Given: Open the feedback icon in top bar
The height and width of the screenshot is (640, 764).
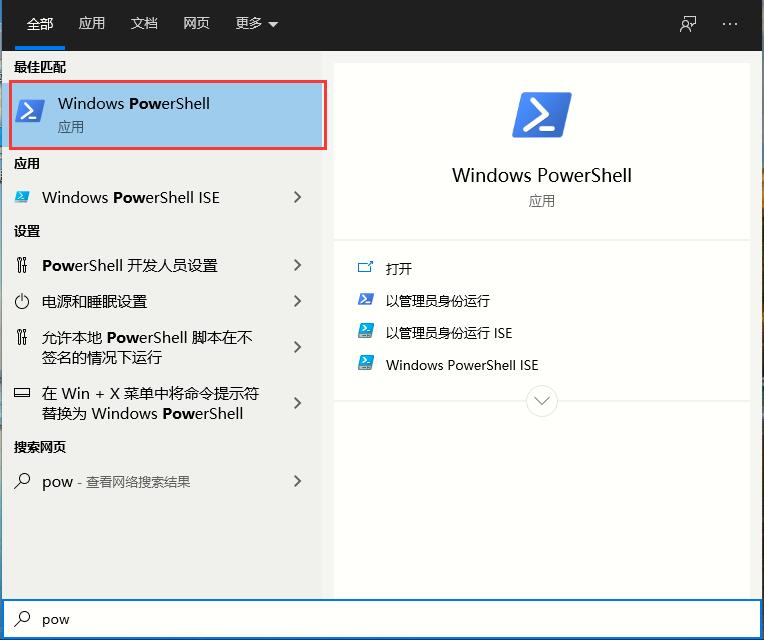Looking at the screenshot, I should click(x=688, y=24).
